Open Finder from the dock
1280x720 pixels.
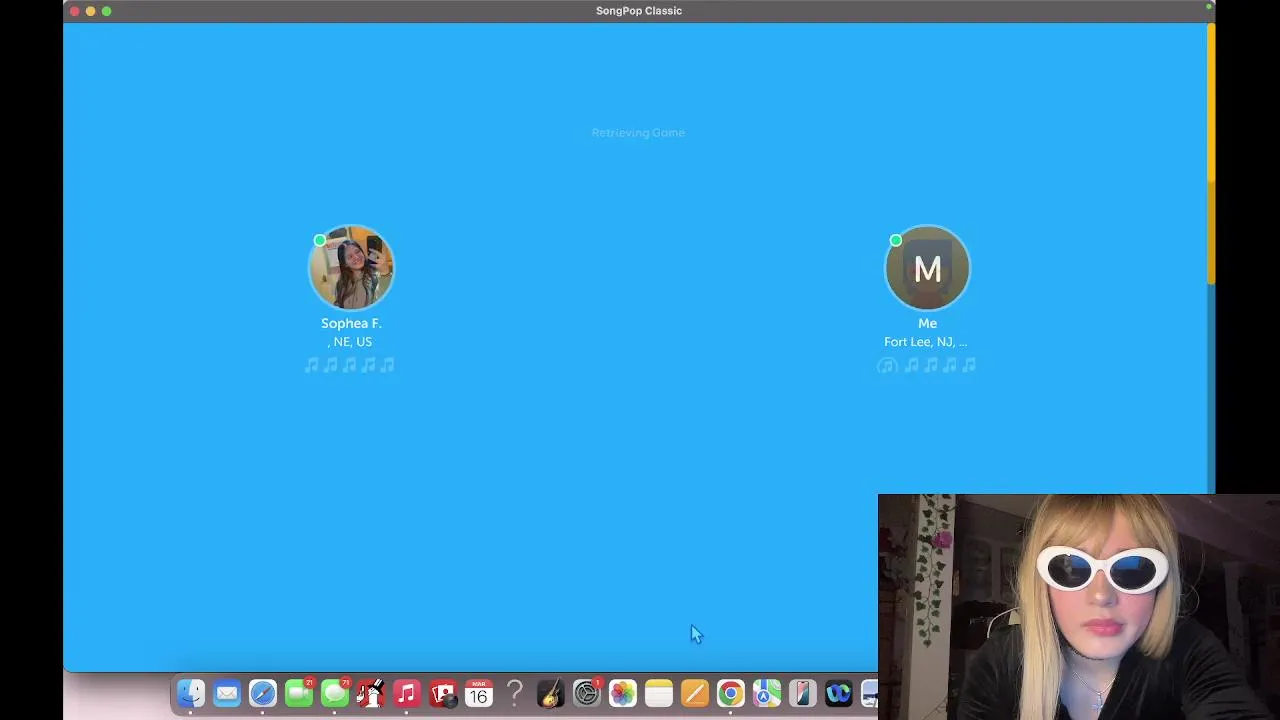191,693
